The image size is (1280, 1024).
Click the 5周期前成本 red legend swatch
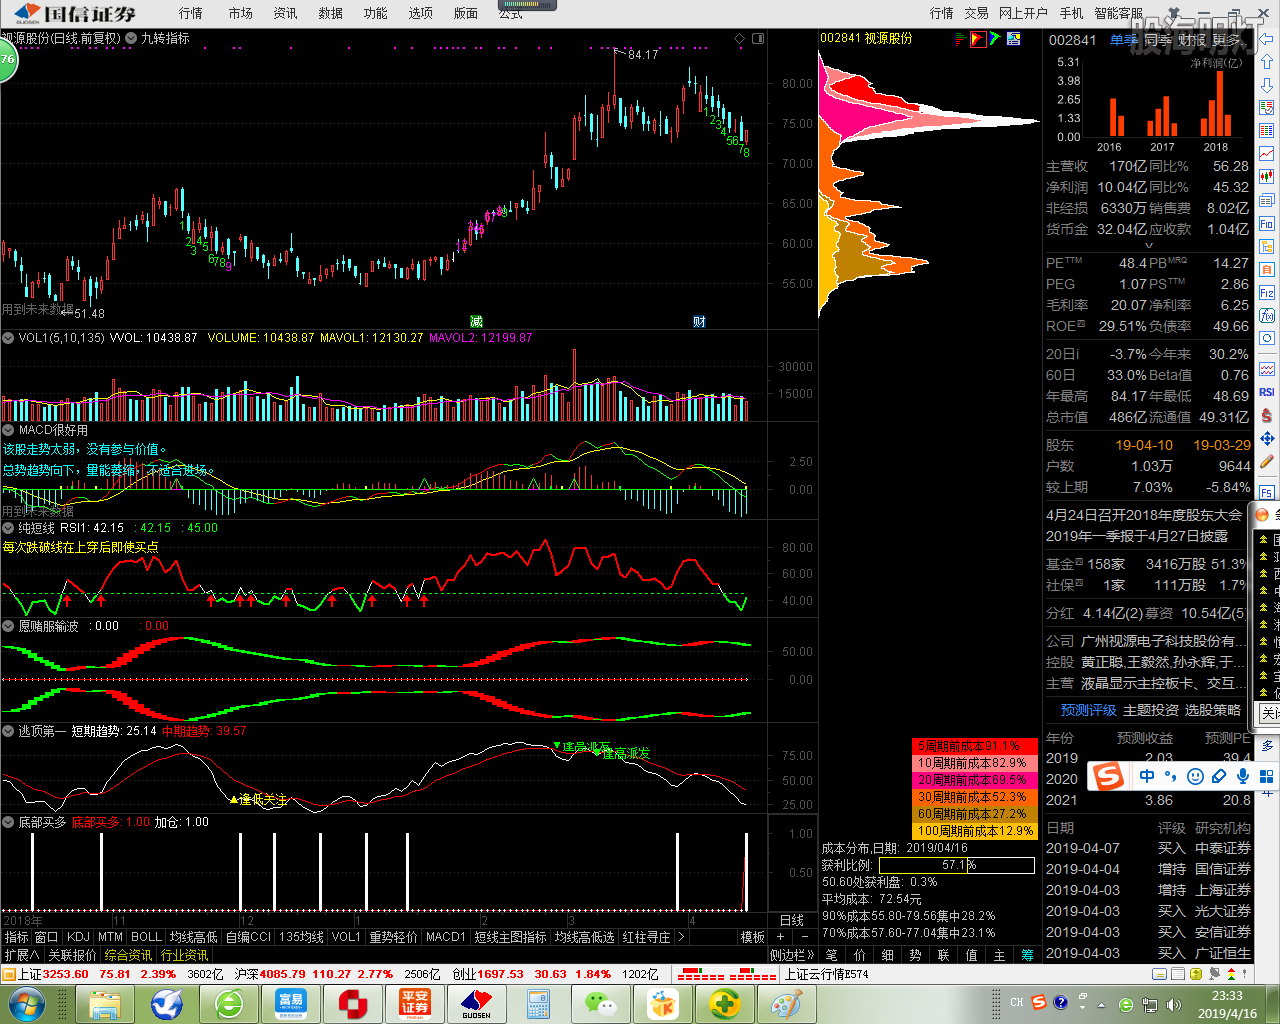pos(973,746)
